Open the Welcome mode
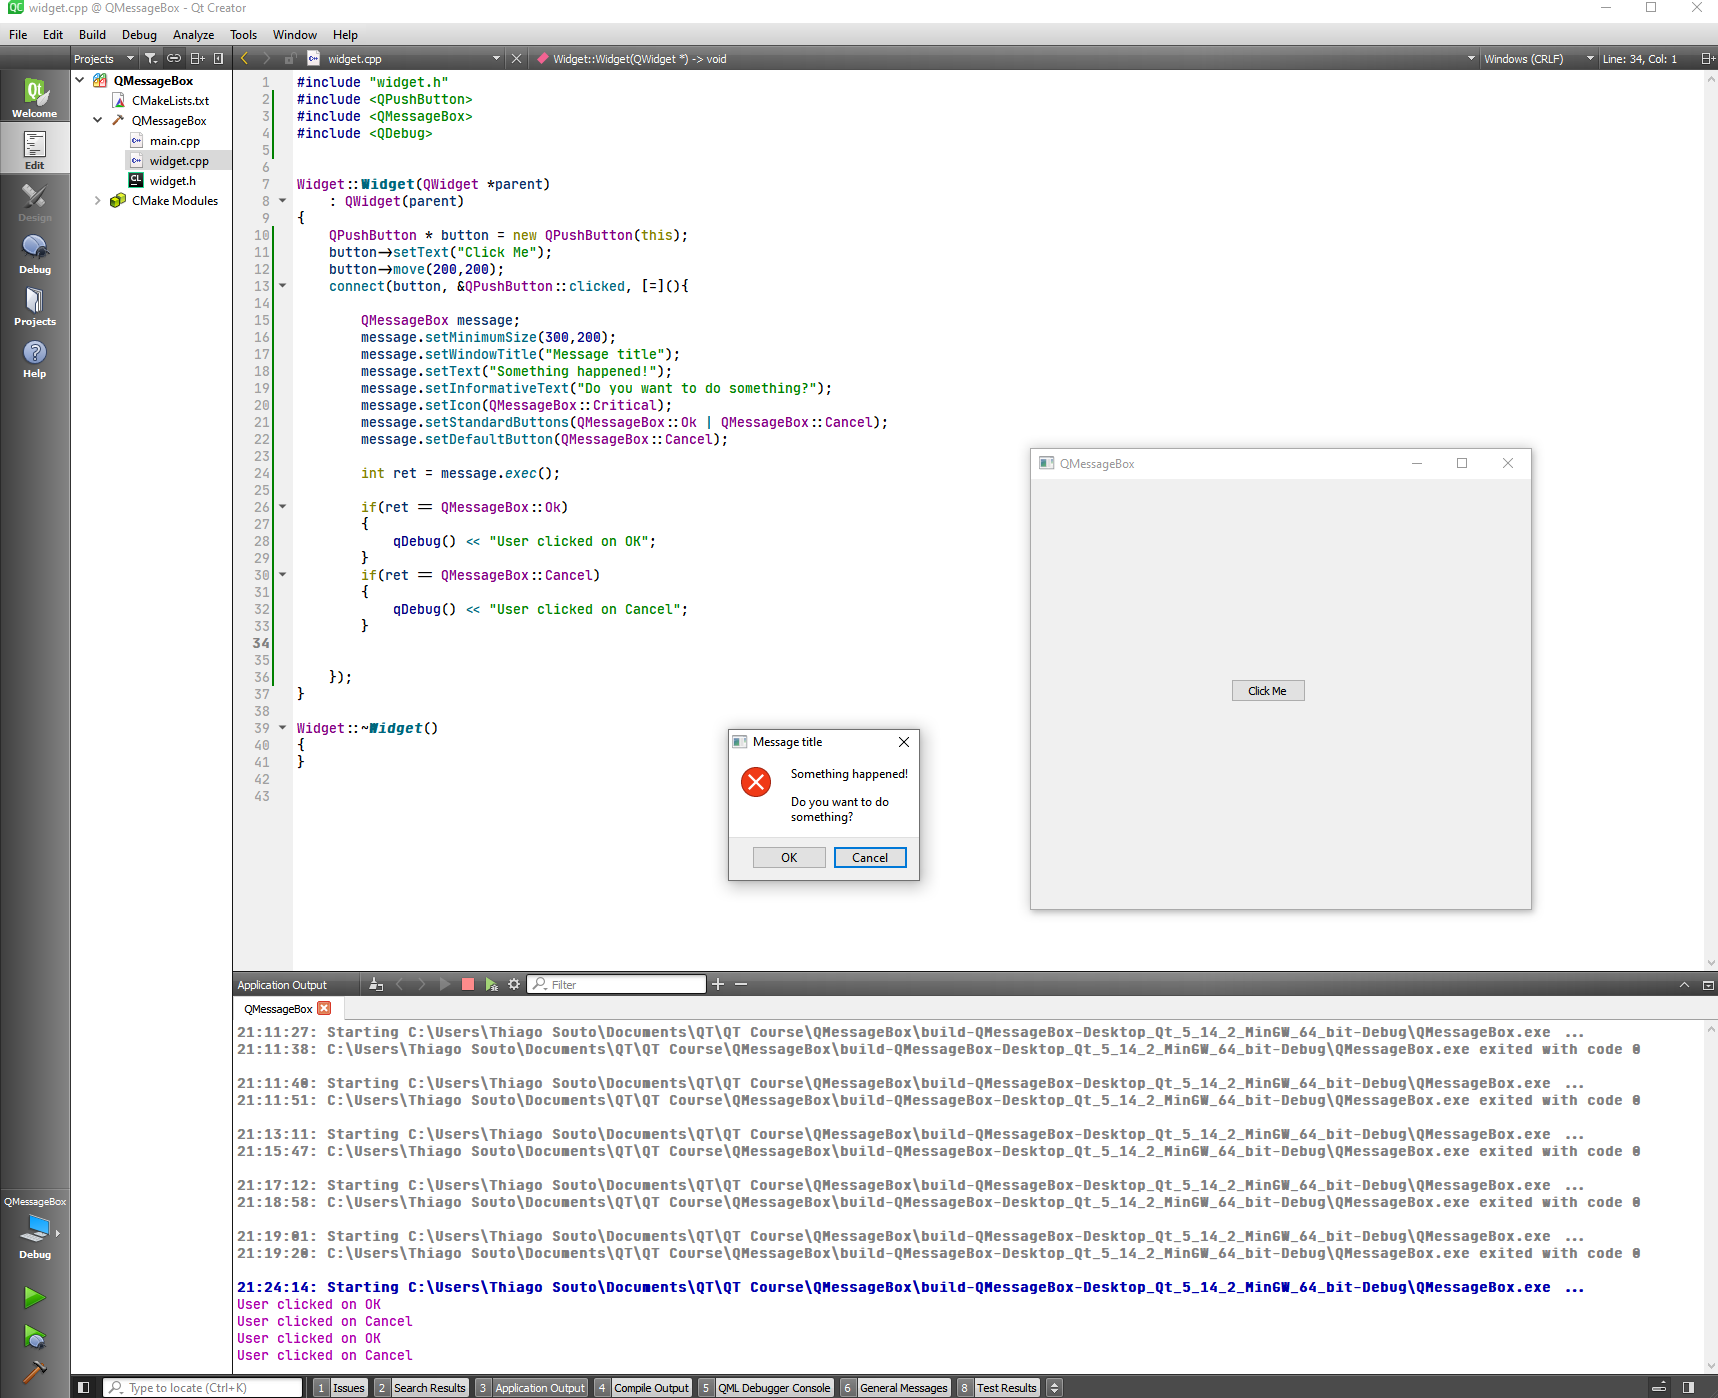The width and height of the screenshot is (1718, 1398). click(35, 97)
